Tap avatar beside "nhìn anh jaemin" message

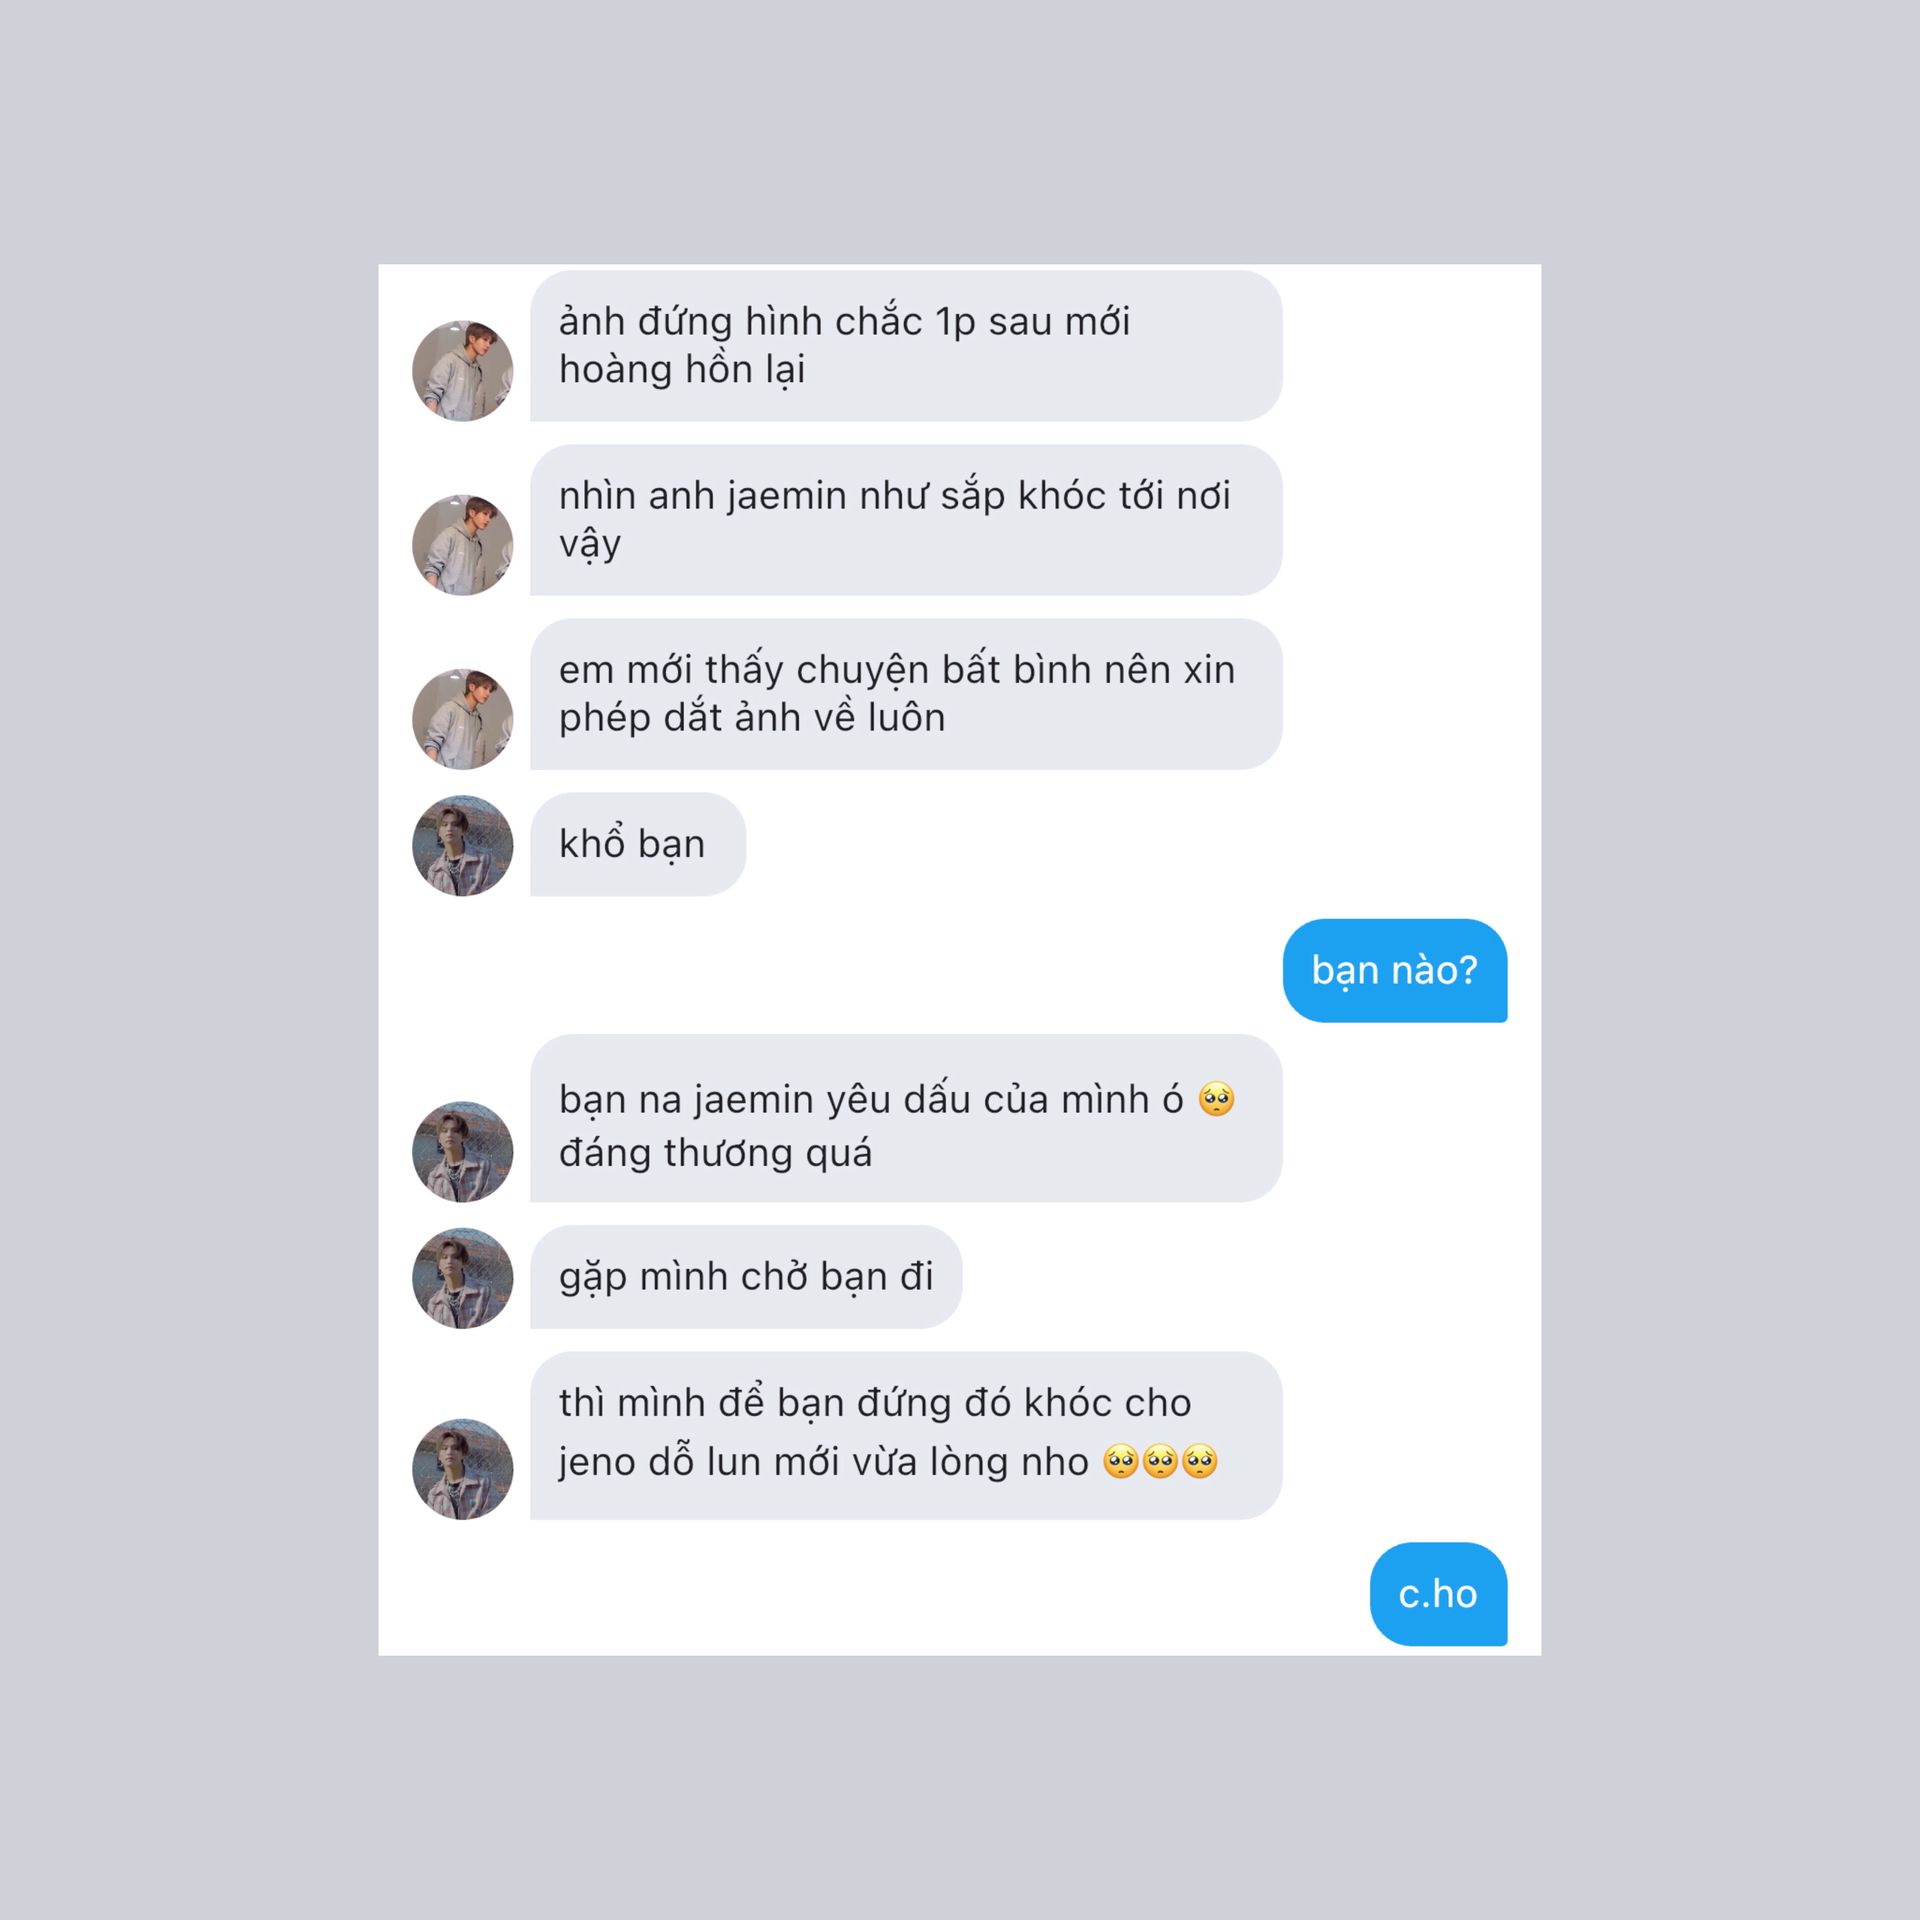[x=462, y=544]
